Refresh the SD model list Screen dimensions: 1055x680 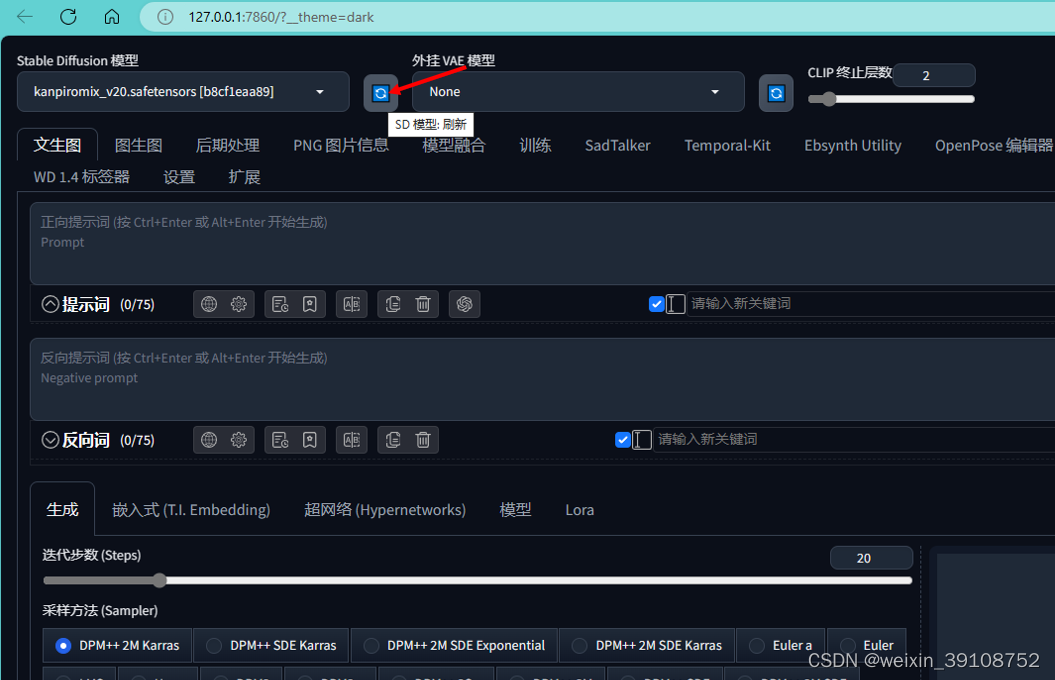381,93
